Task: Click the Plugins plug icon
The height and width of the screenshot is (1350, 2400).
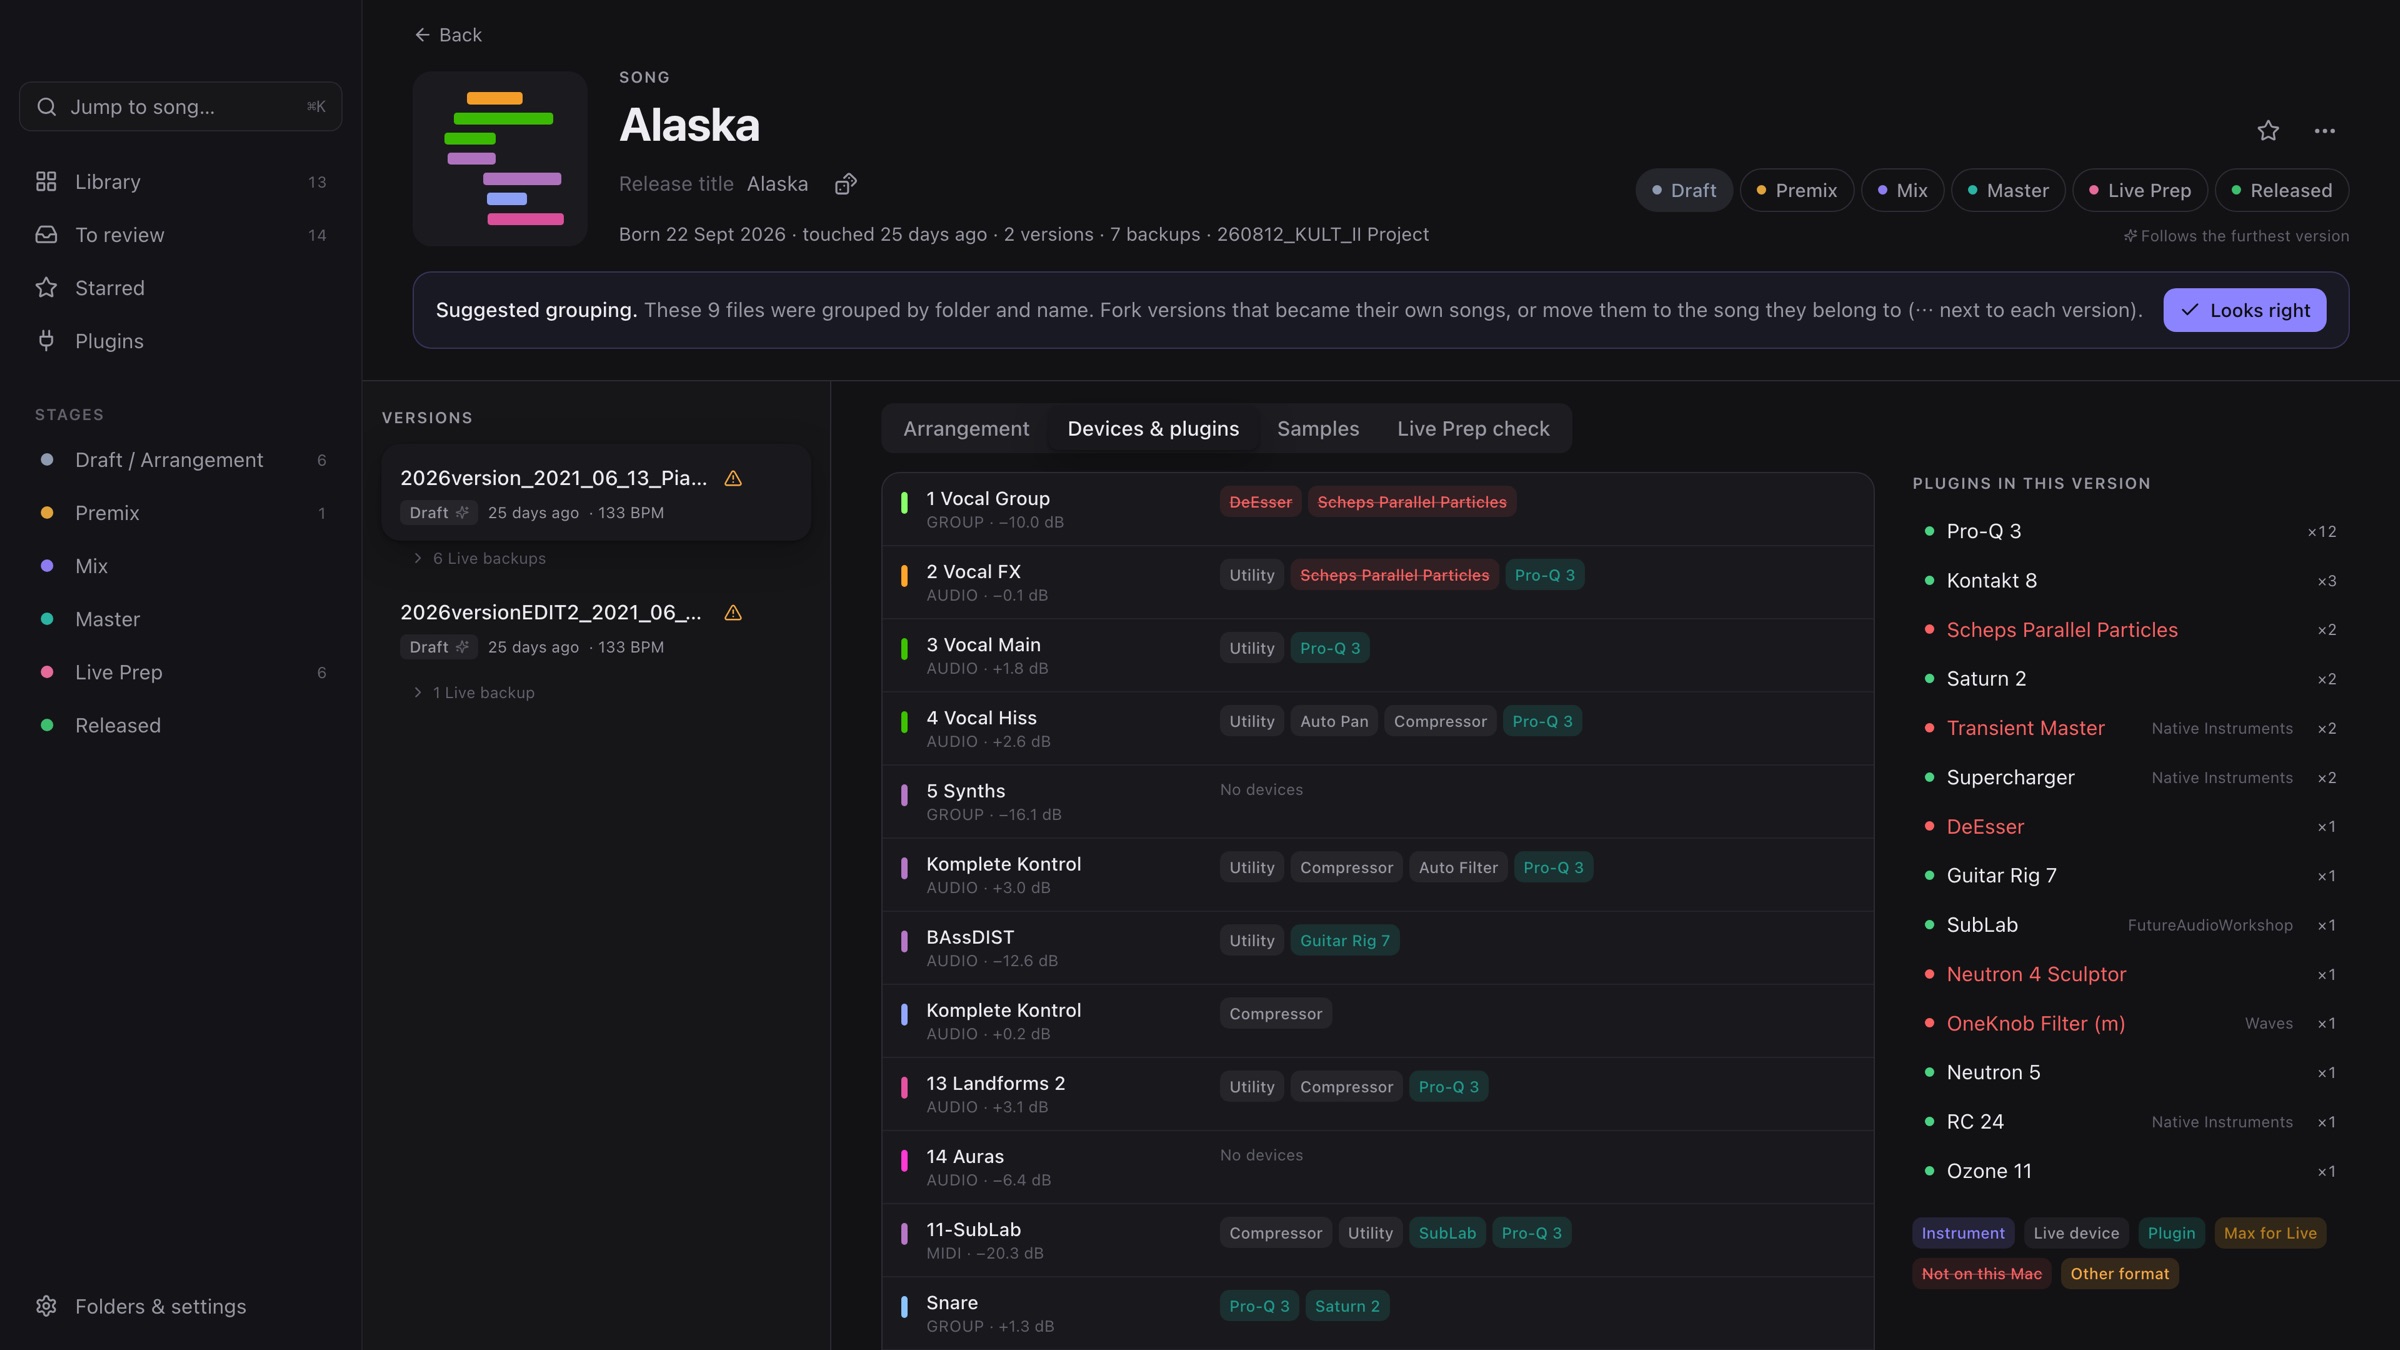Action: coord(46,341)
